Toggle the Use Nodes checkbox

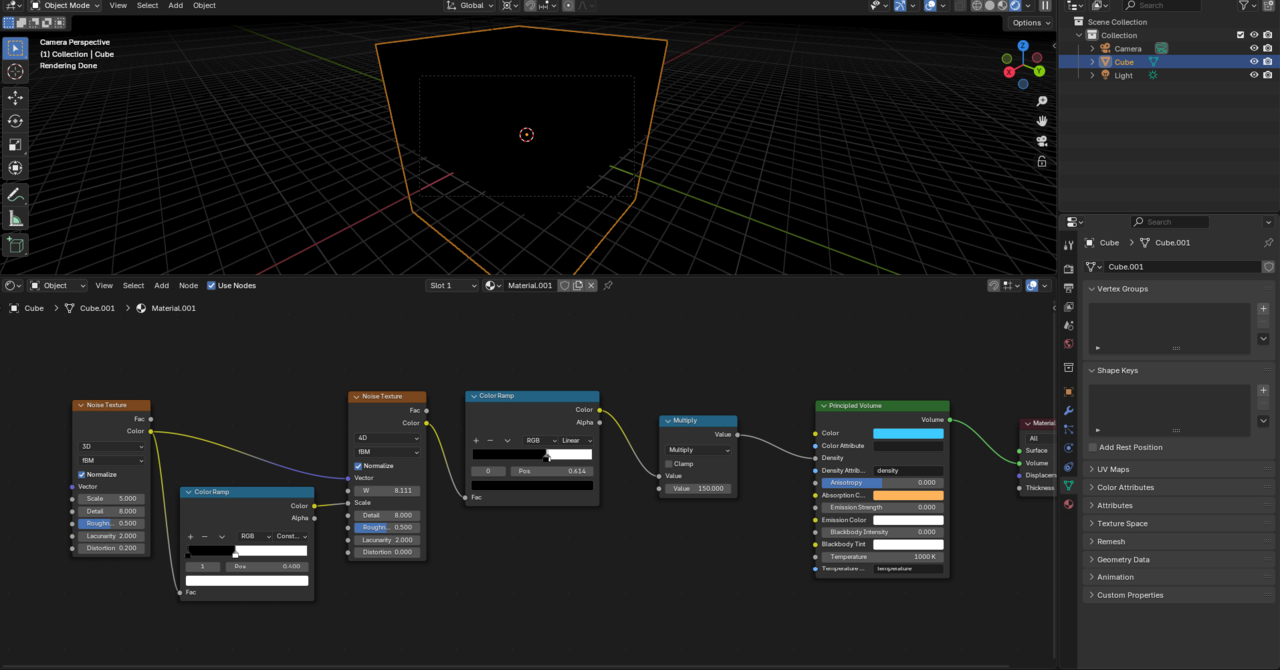211,285
